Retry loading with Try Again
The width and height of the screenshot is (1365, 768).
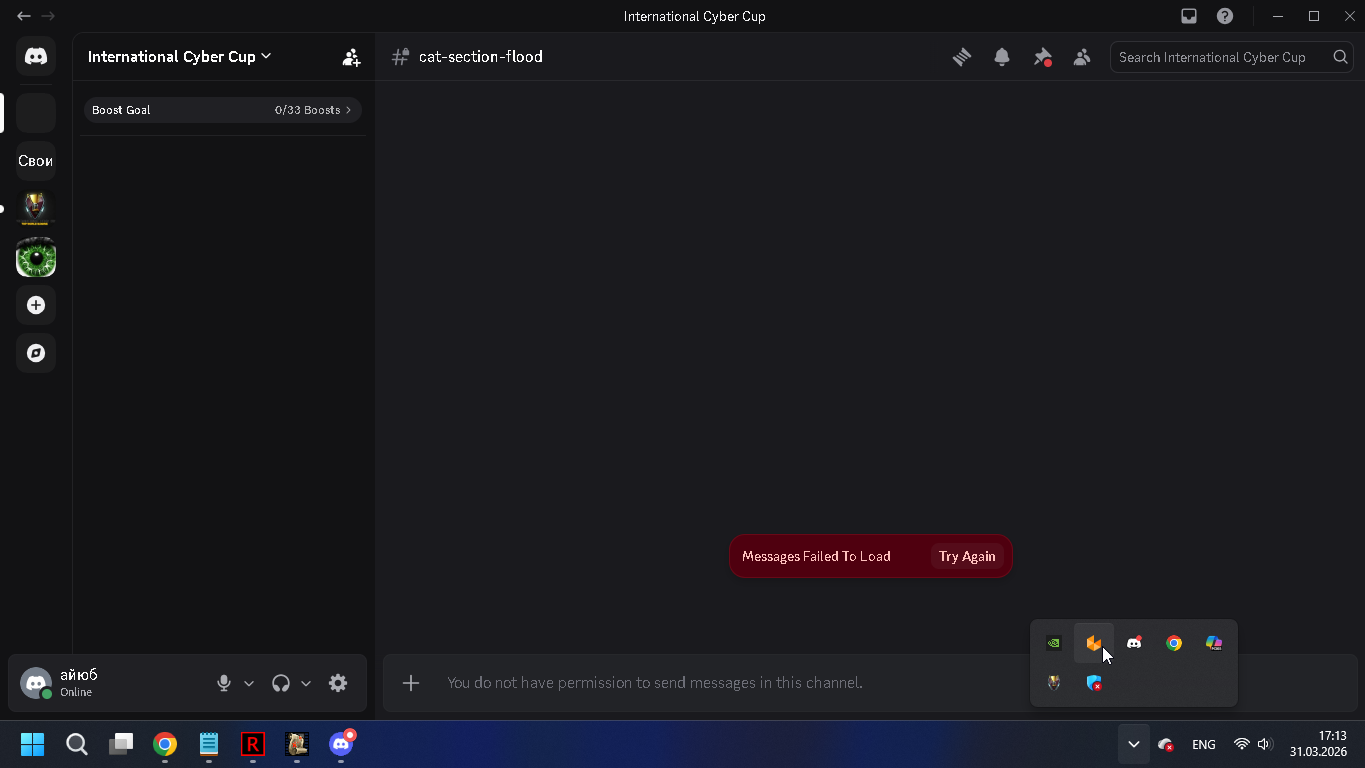coord(967,556)
